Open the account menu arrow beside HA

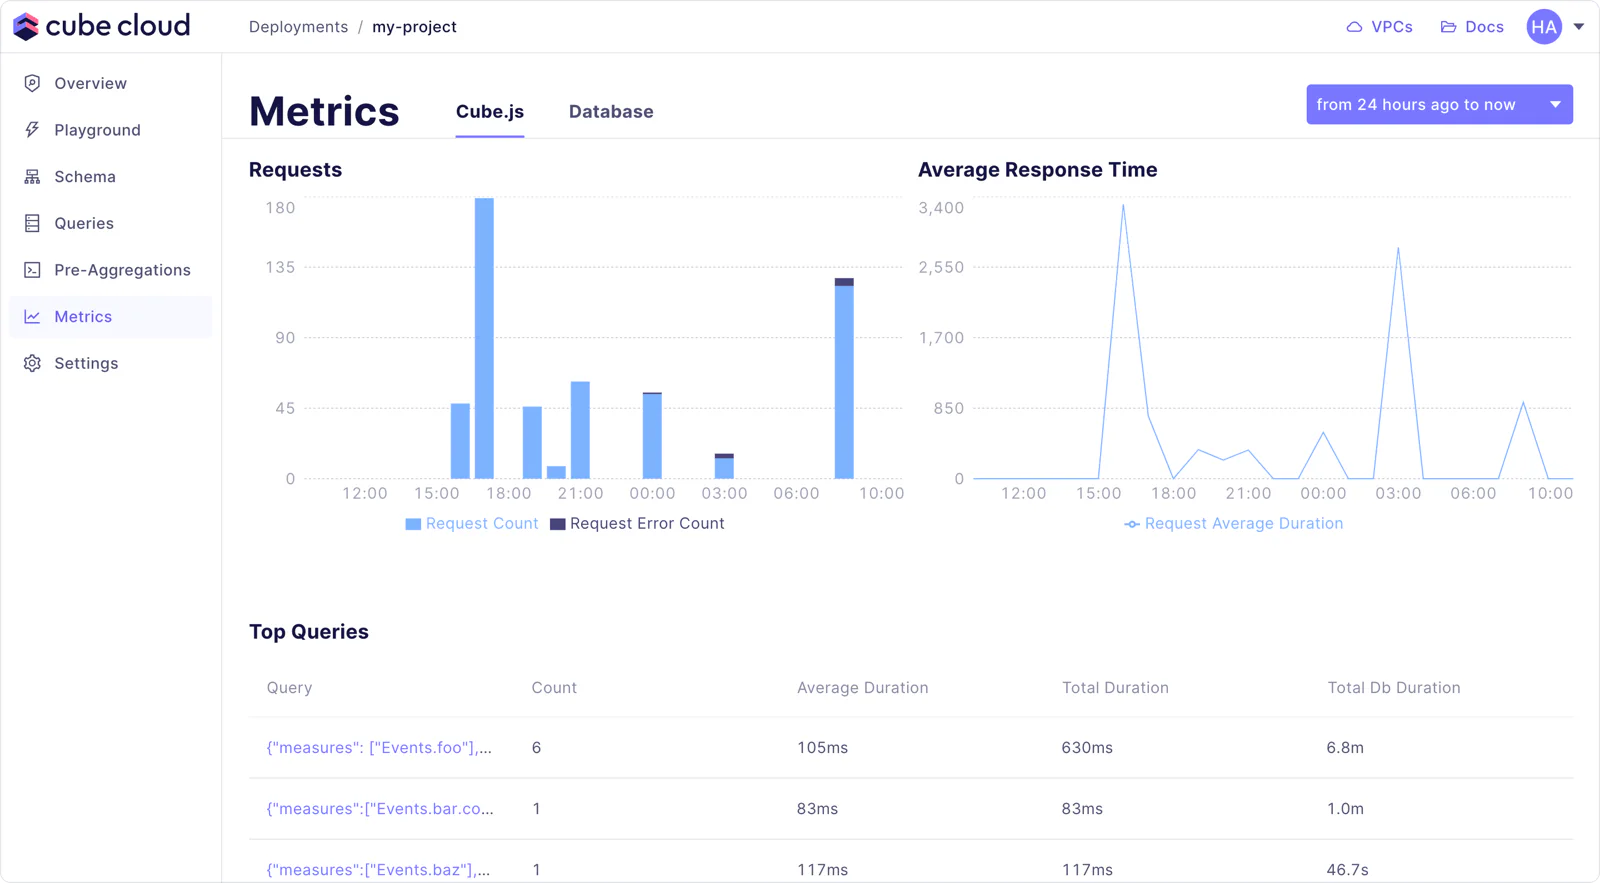1579,27
